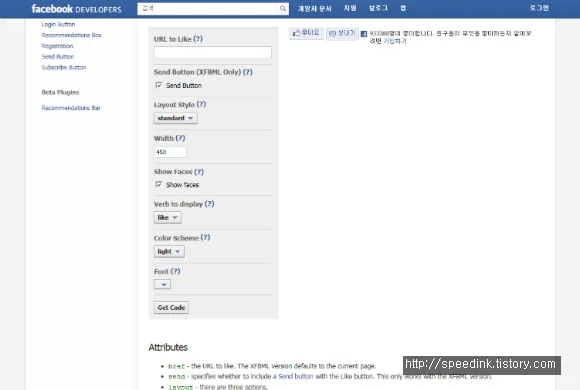Click the sign-up link in like text
Screen dimensions: 580x390
point(395,41)
